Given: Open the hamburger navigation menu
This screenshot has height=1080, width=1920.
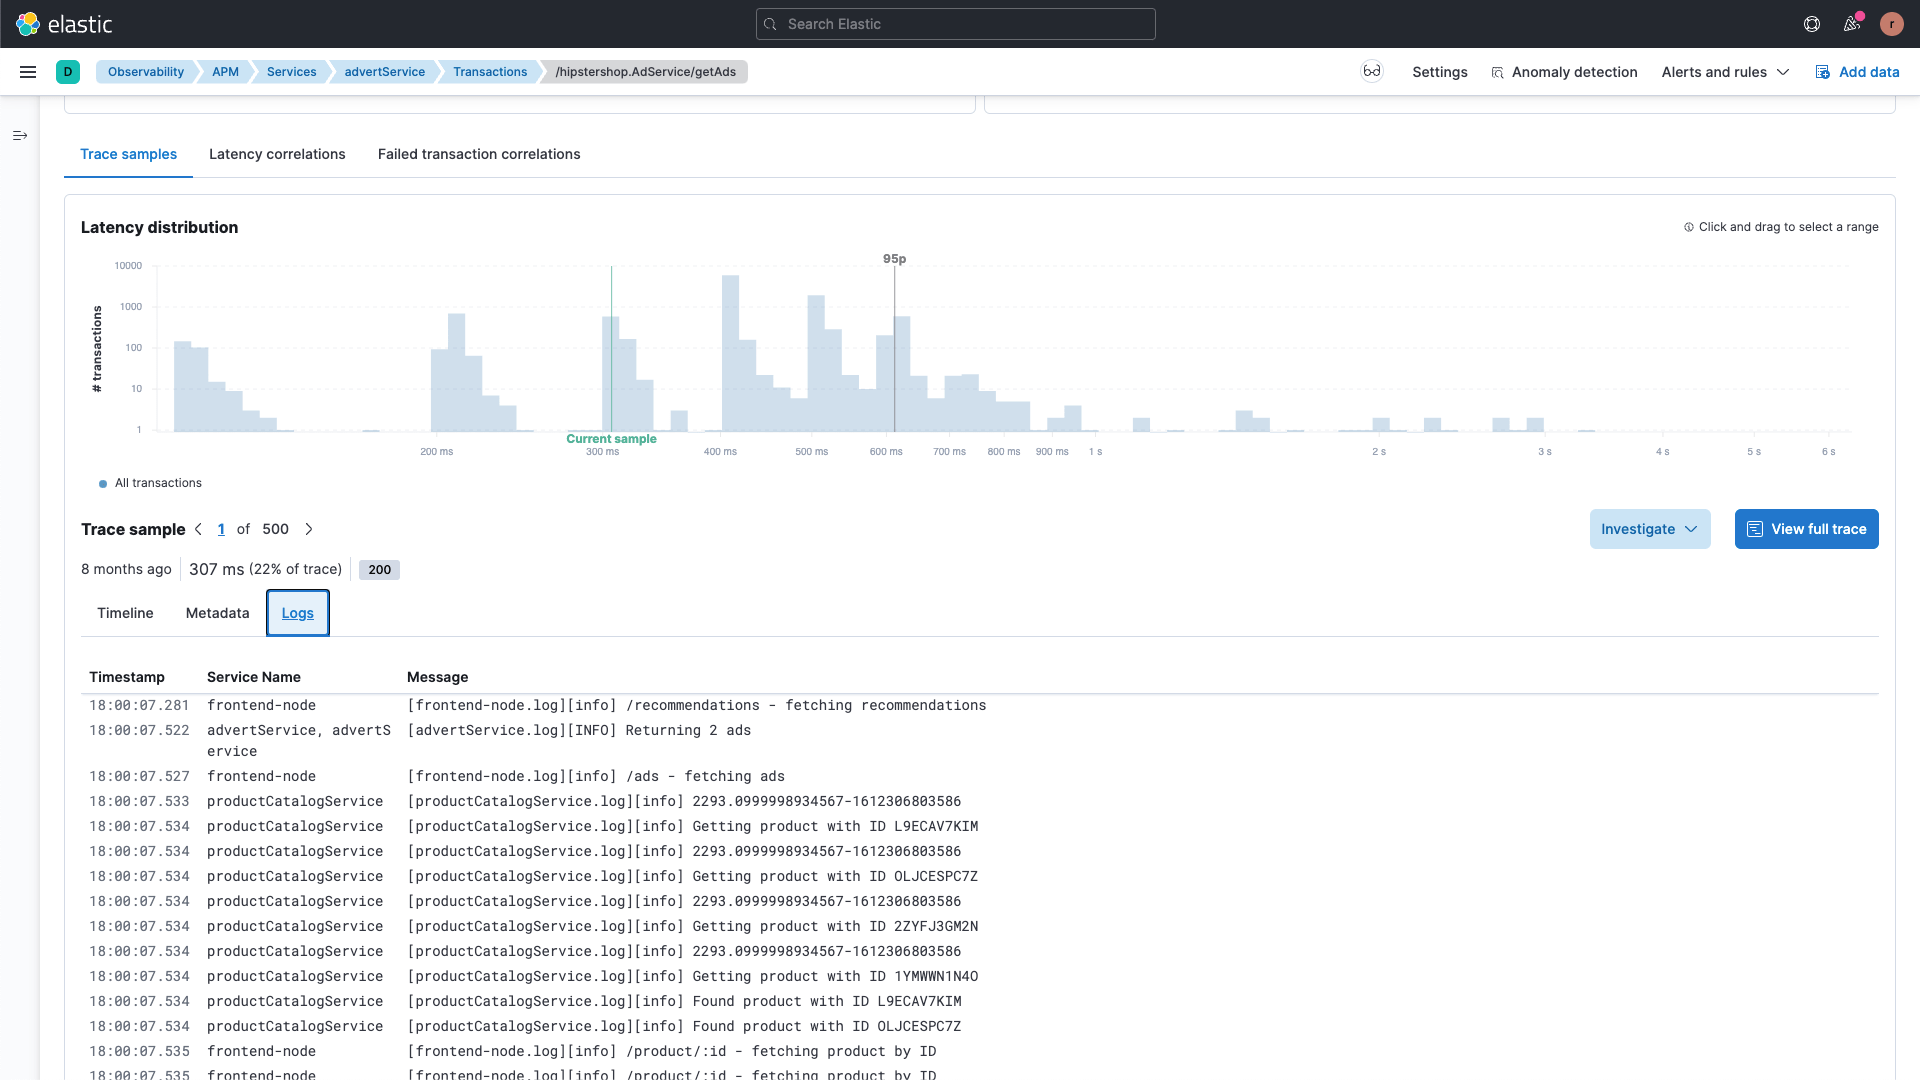Looking at the screenshot, I should point(28,72).
